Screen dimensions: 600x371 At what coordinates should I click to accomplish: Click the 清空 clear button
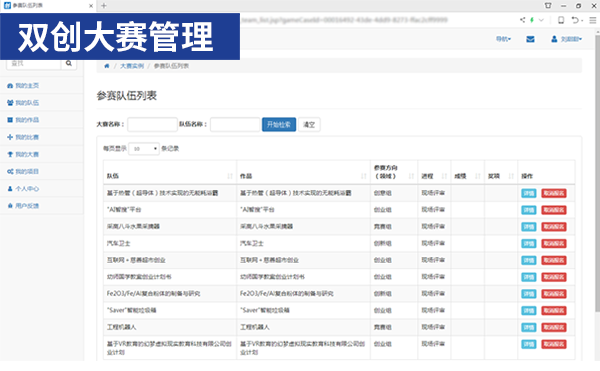[x=309, y=124]
